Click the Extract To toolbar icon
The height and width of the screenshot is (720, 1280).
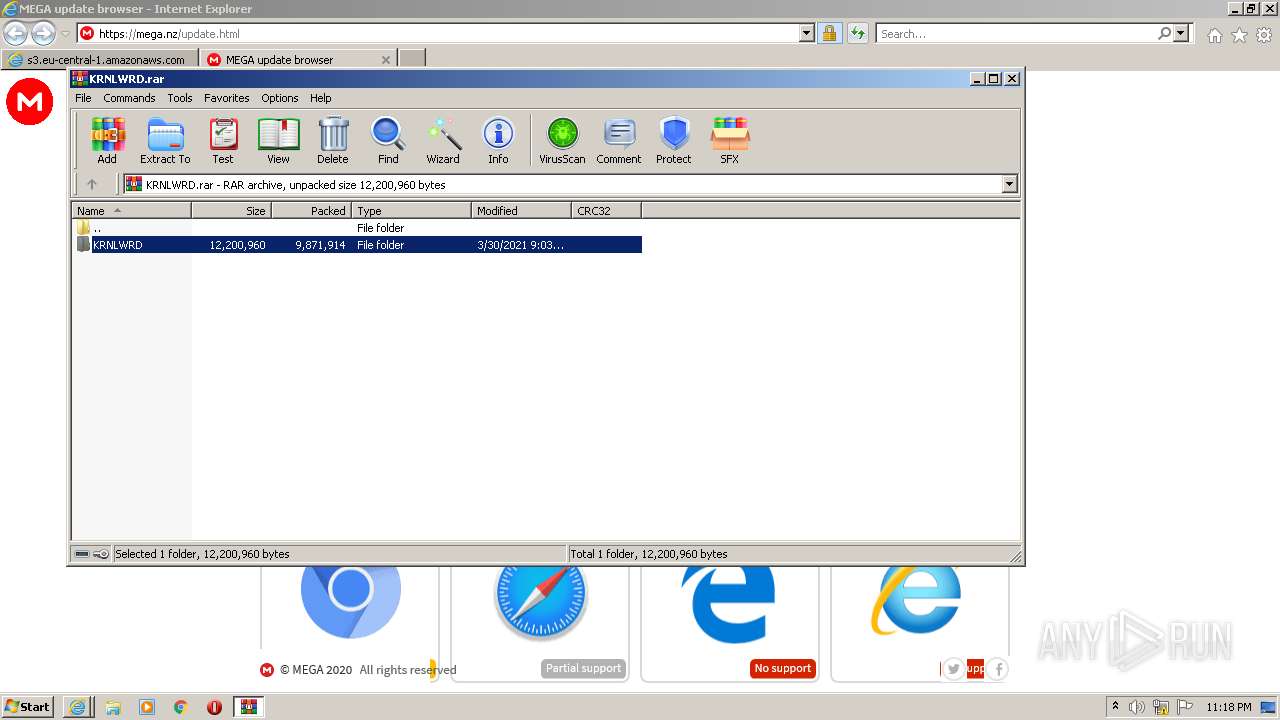pos(165,140)
